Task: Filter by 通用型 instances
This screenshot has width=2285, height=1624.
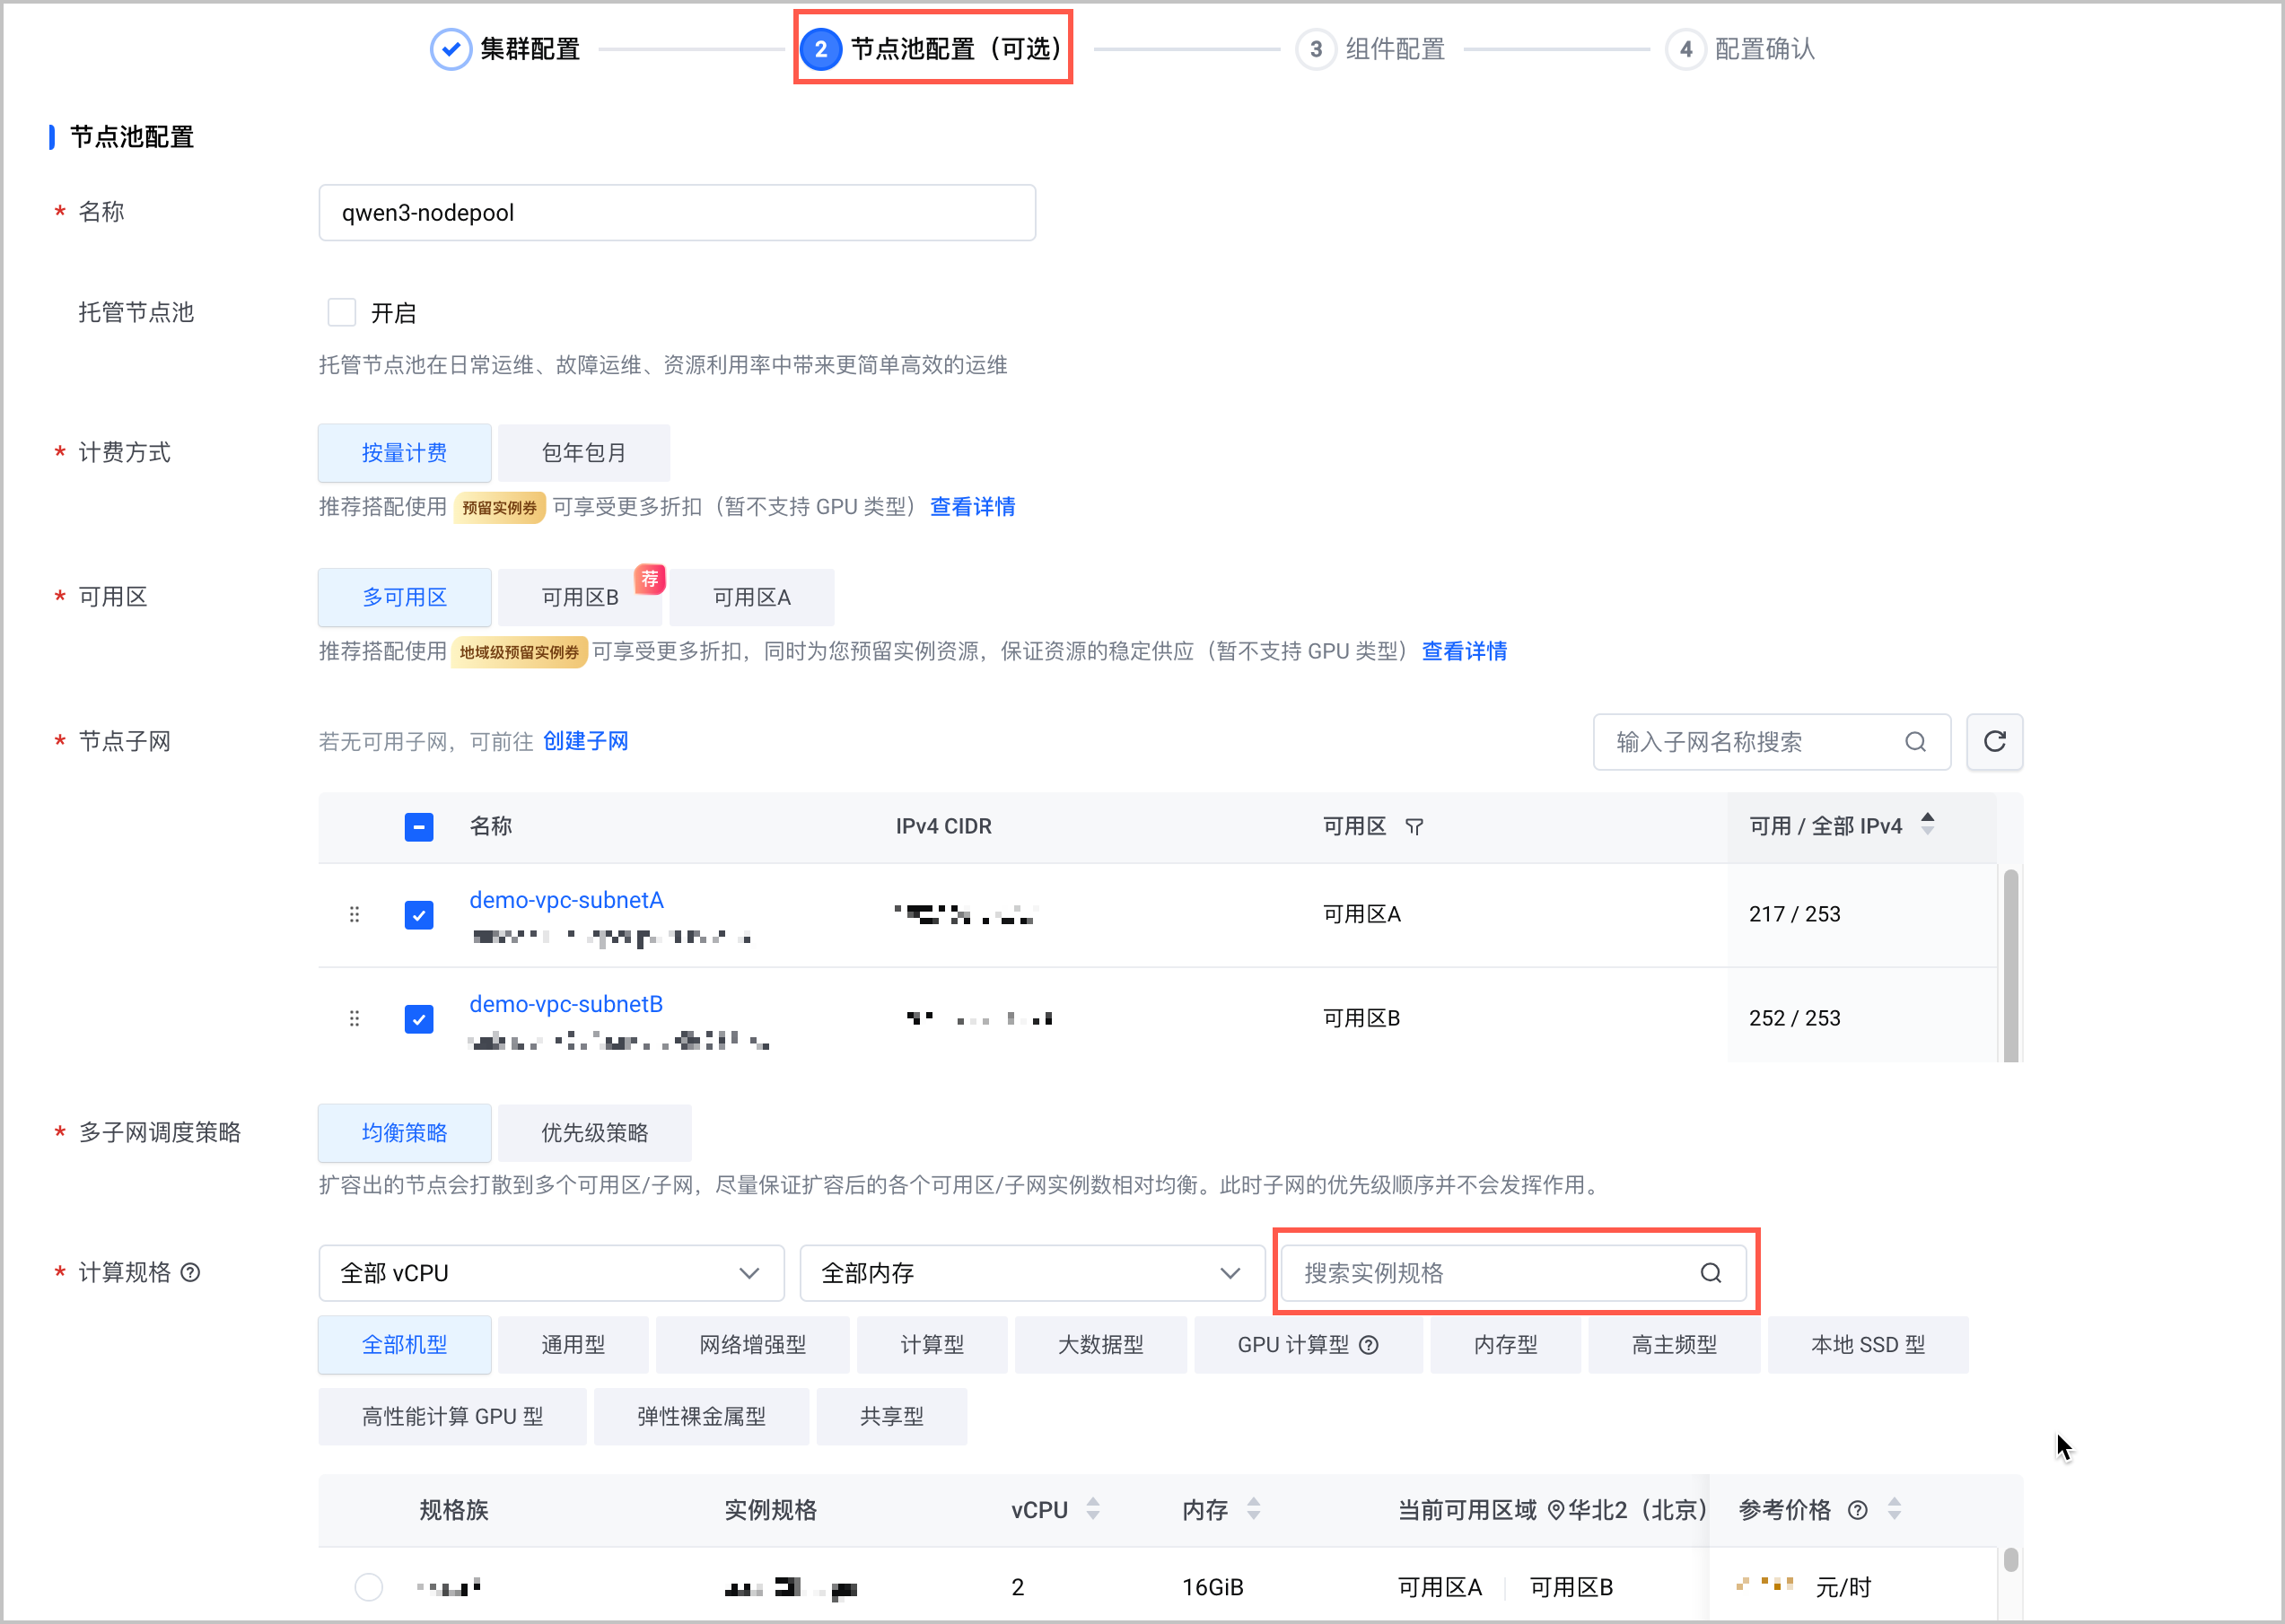Action: pyautogui.click(x=573, y=1345)
